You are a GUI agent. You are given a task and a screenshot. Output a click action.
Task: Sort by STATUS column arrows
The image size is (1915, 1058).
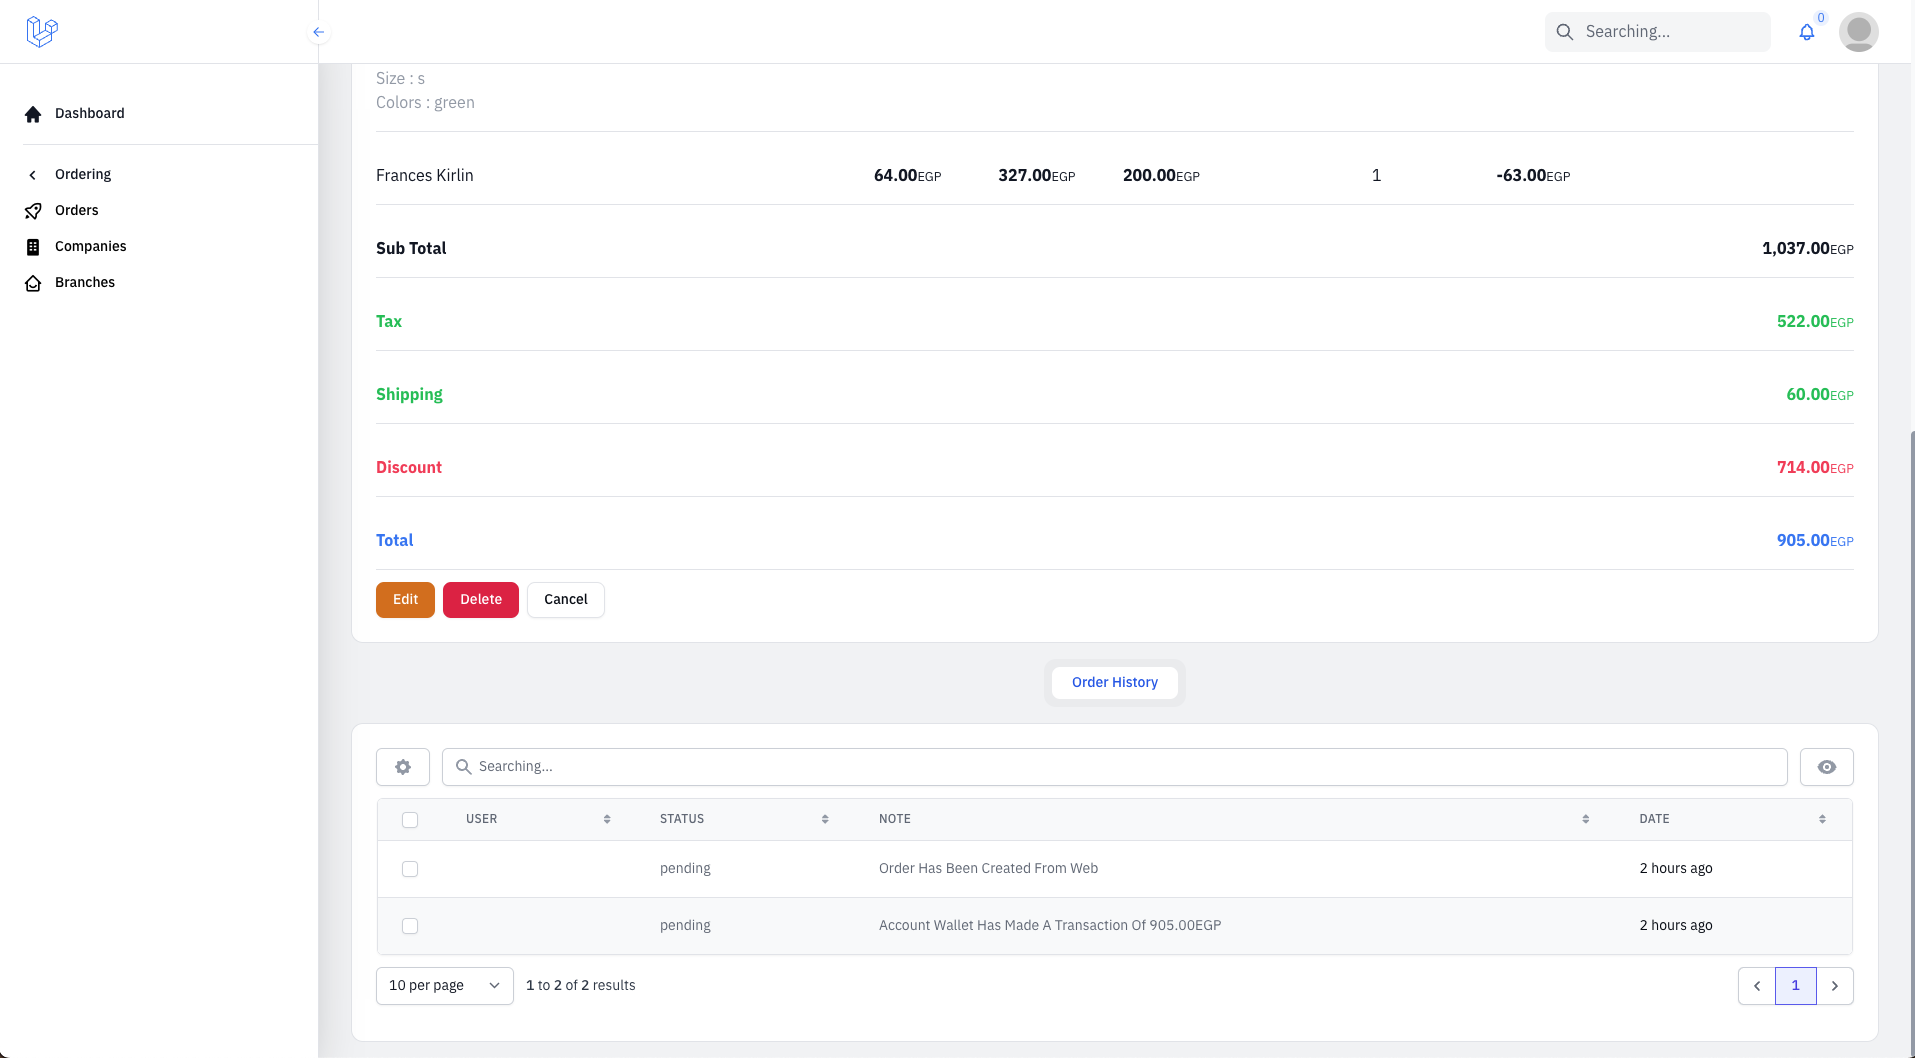click(825, 819)
